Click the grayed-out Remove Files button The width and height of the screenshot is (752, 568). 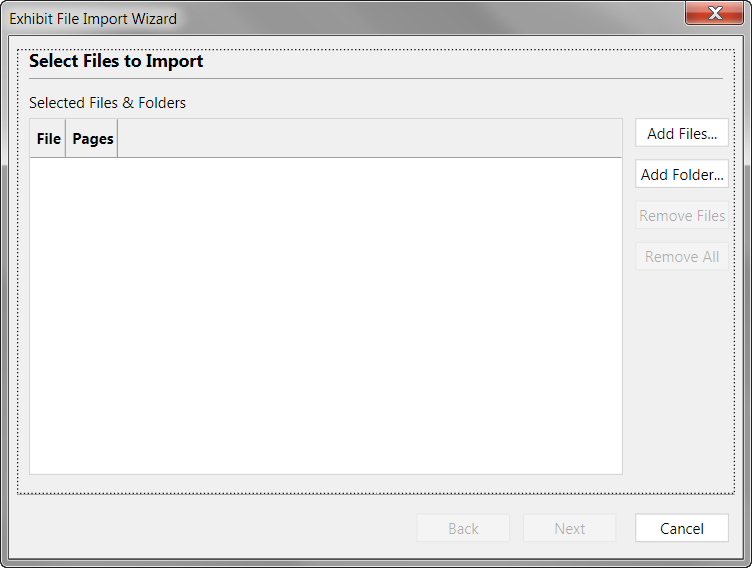pos(682,215)
